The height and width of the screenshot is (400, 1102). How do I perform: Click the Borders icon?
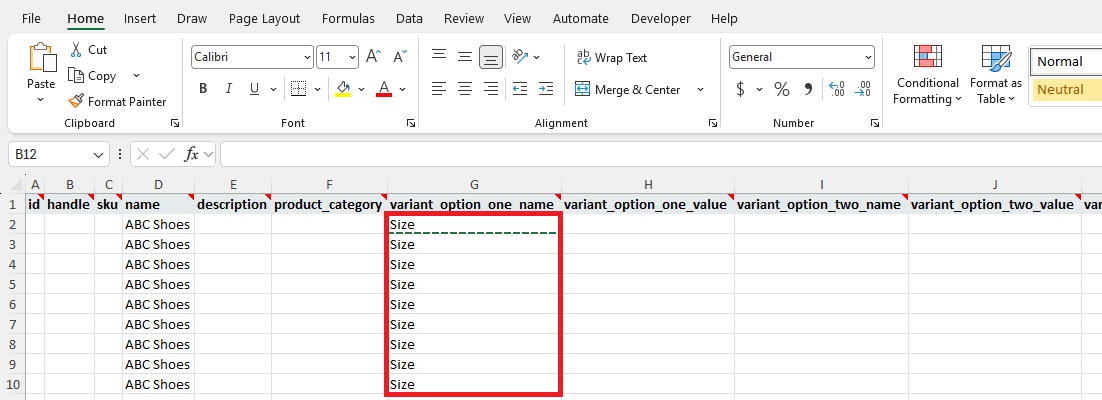coord(299,89)
